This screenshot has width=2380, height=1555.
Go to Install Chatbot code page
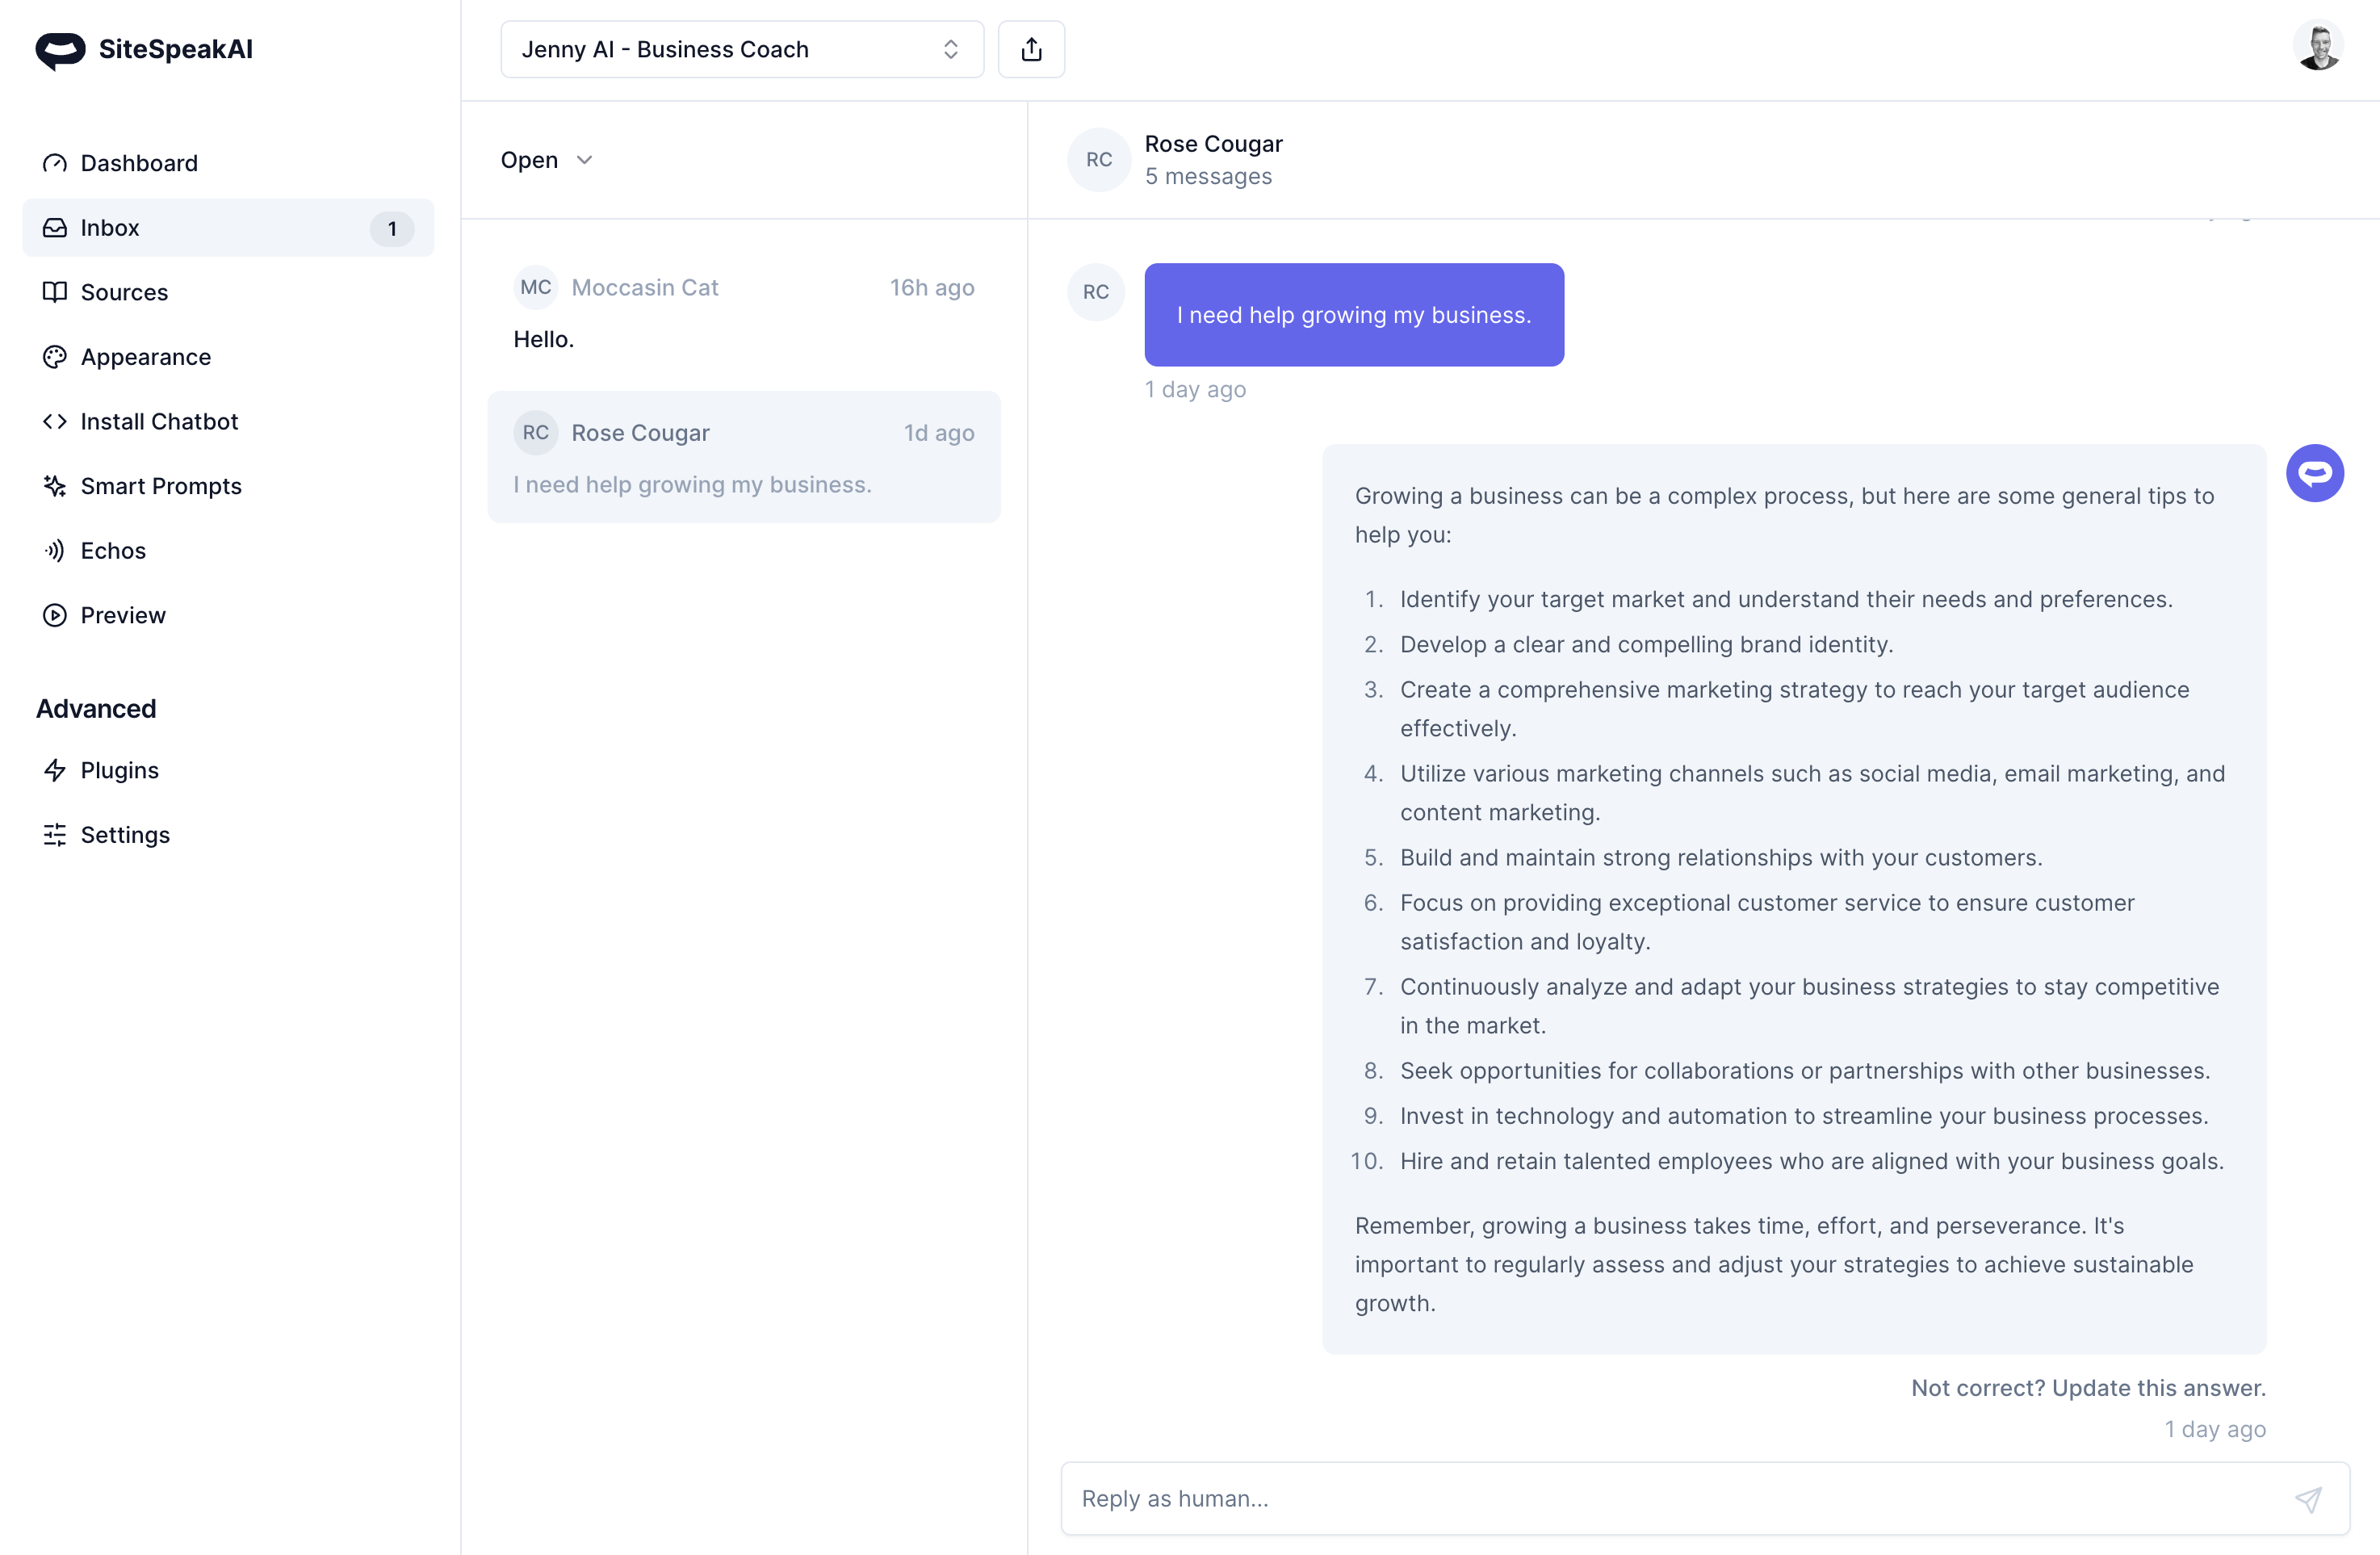click(159, 421)
